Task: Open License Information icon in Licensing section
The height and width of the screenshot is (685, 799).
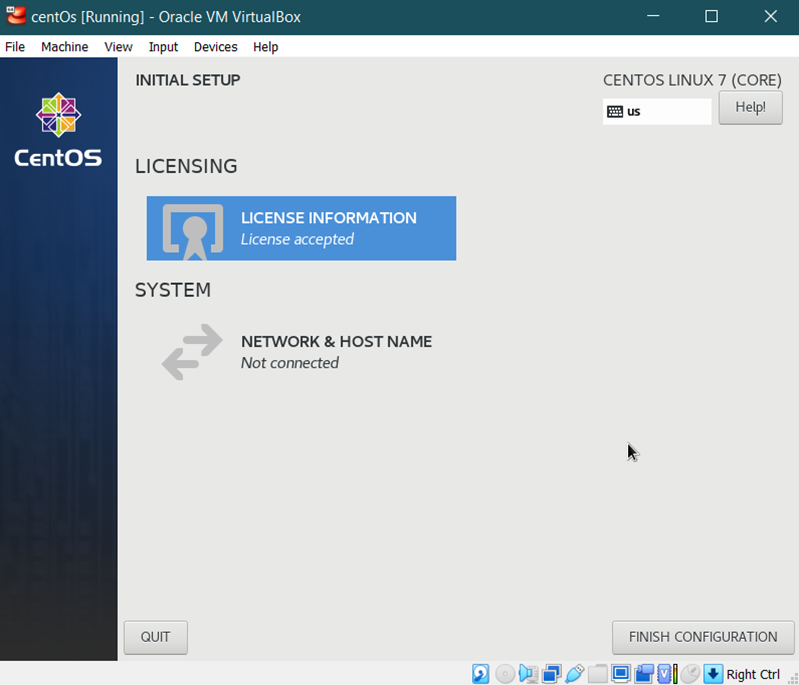Action: point(193,232)
